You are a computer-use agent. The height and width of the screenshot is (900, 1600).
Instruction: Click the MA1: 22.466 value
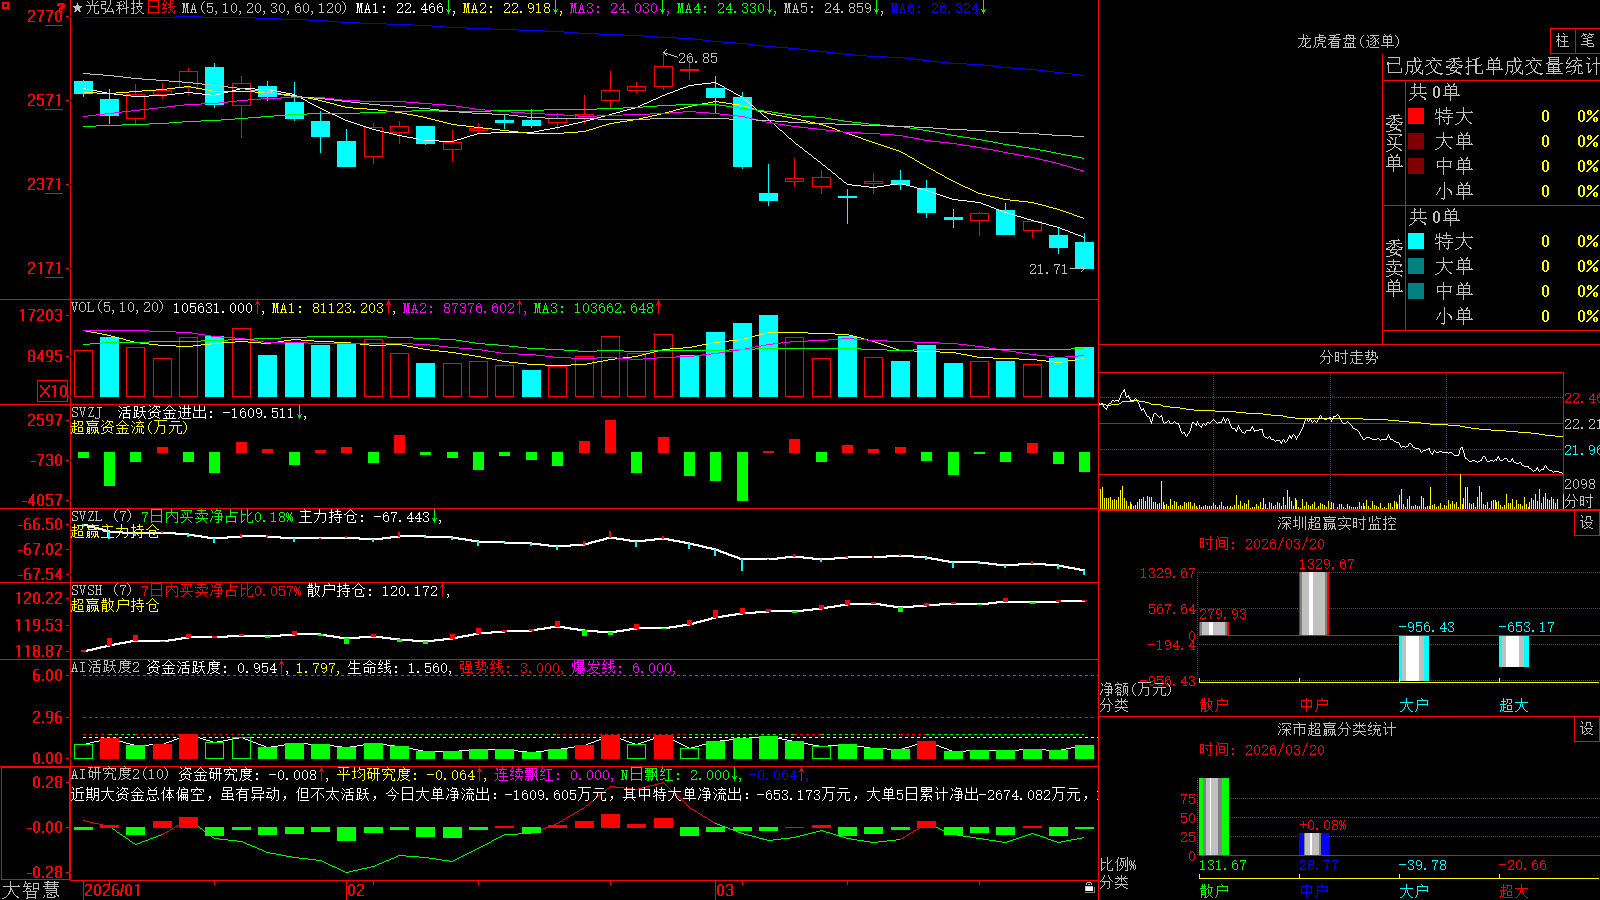tap(400, 8)
